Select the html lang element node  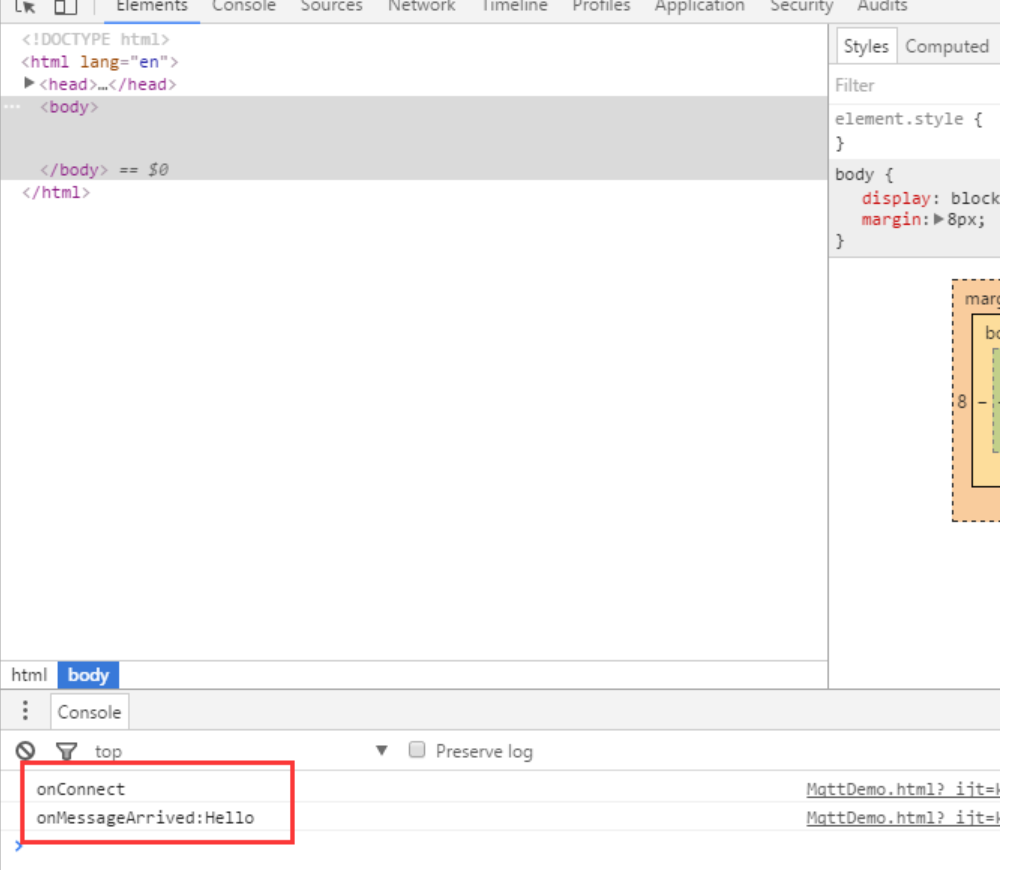click(100, 62)
